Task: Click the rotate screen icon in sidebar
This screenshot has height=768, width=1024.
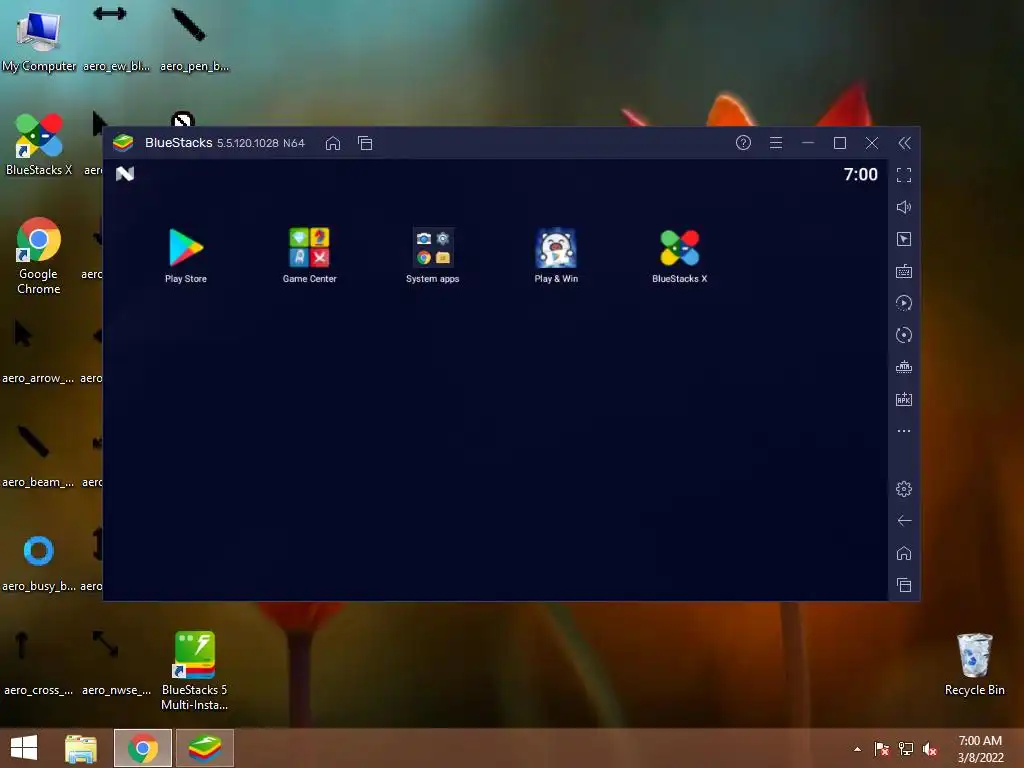Action: [904, 335]
